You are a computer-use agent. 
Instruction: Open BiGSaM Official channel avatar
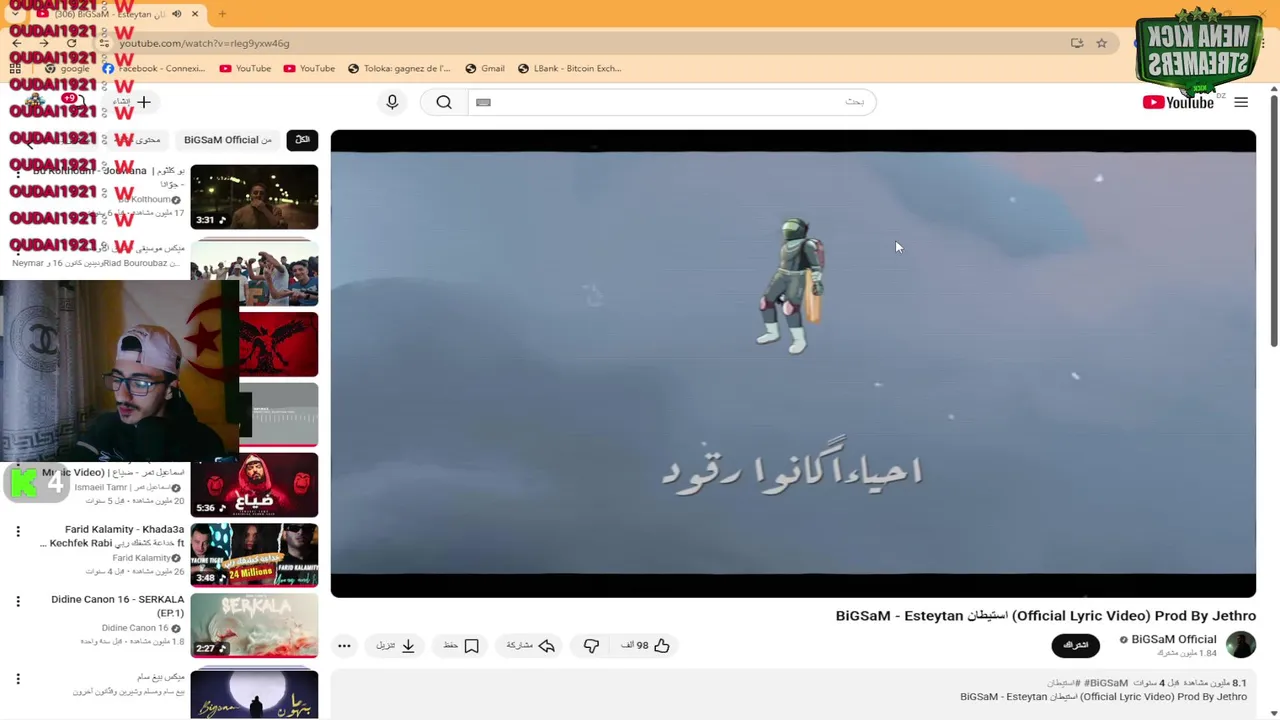tap(1241, 644)
